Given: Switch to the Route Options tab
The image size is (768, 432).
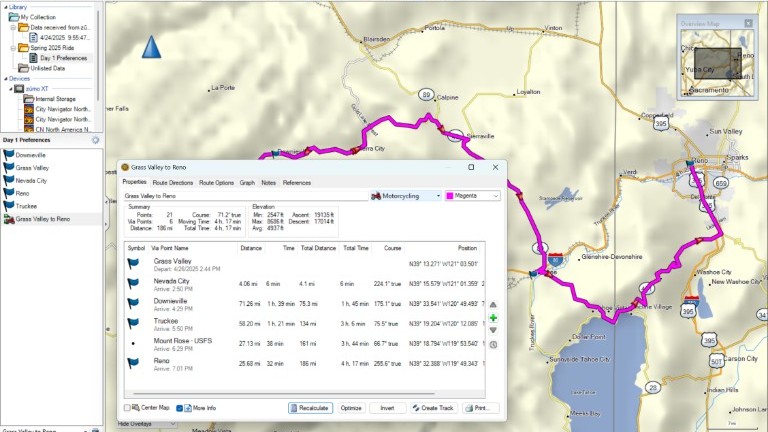Looking at the screenshot, I should 216,183.
